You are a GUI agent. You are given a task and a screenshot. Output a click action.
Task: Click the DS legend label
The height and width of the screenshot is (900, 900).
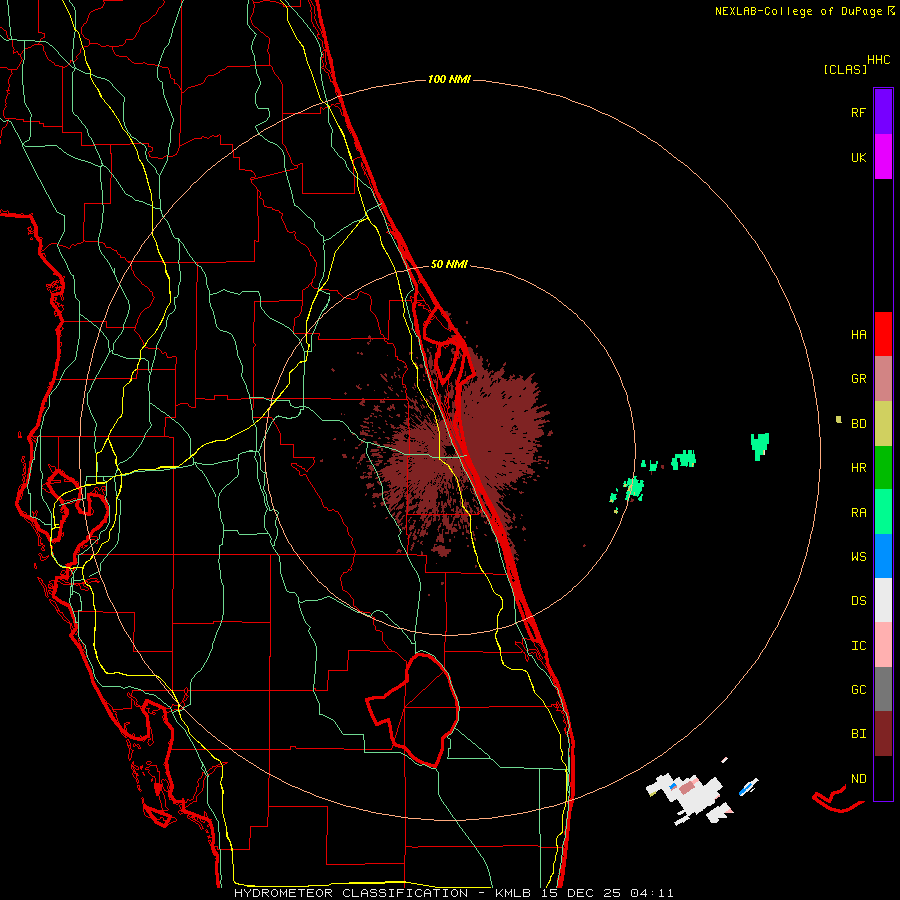coord(858,601)
